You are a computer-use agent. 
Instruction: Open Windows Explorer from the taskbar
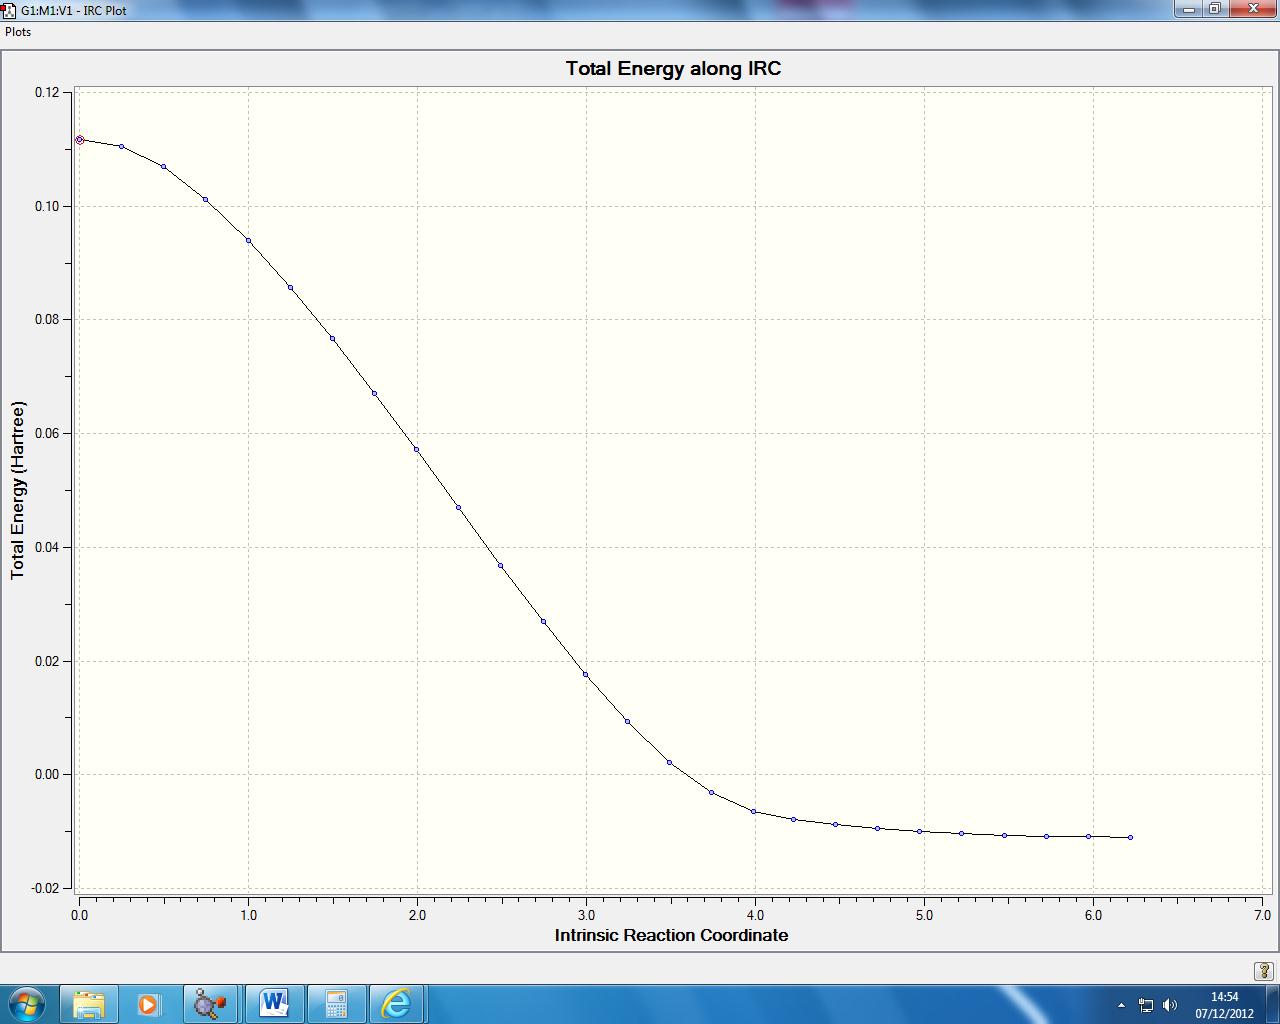tap(89, 1003)
